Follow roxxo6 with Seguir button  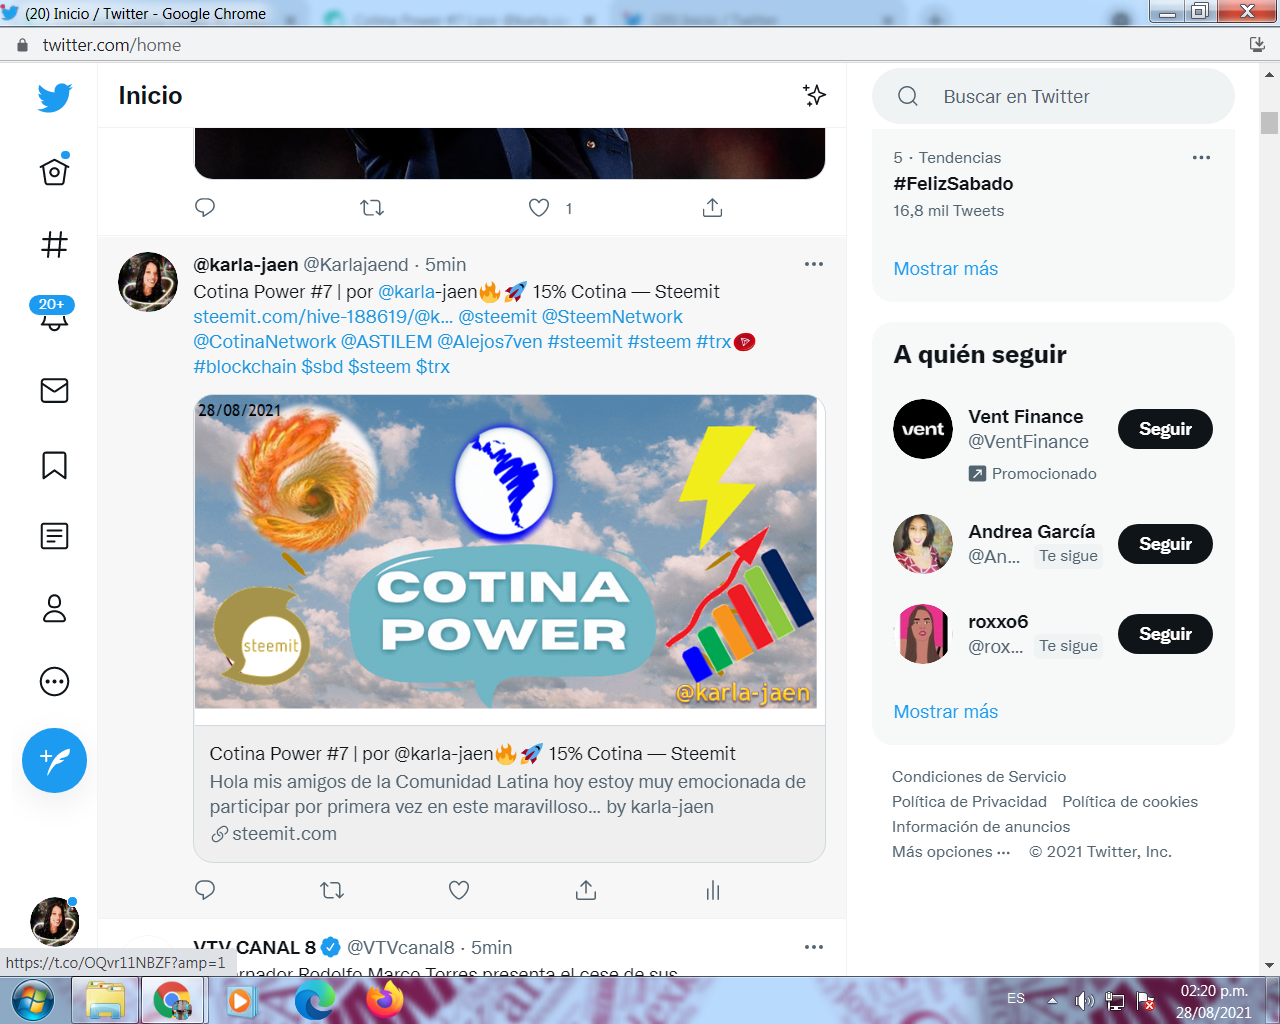1165,634
